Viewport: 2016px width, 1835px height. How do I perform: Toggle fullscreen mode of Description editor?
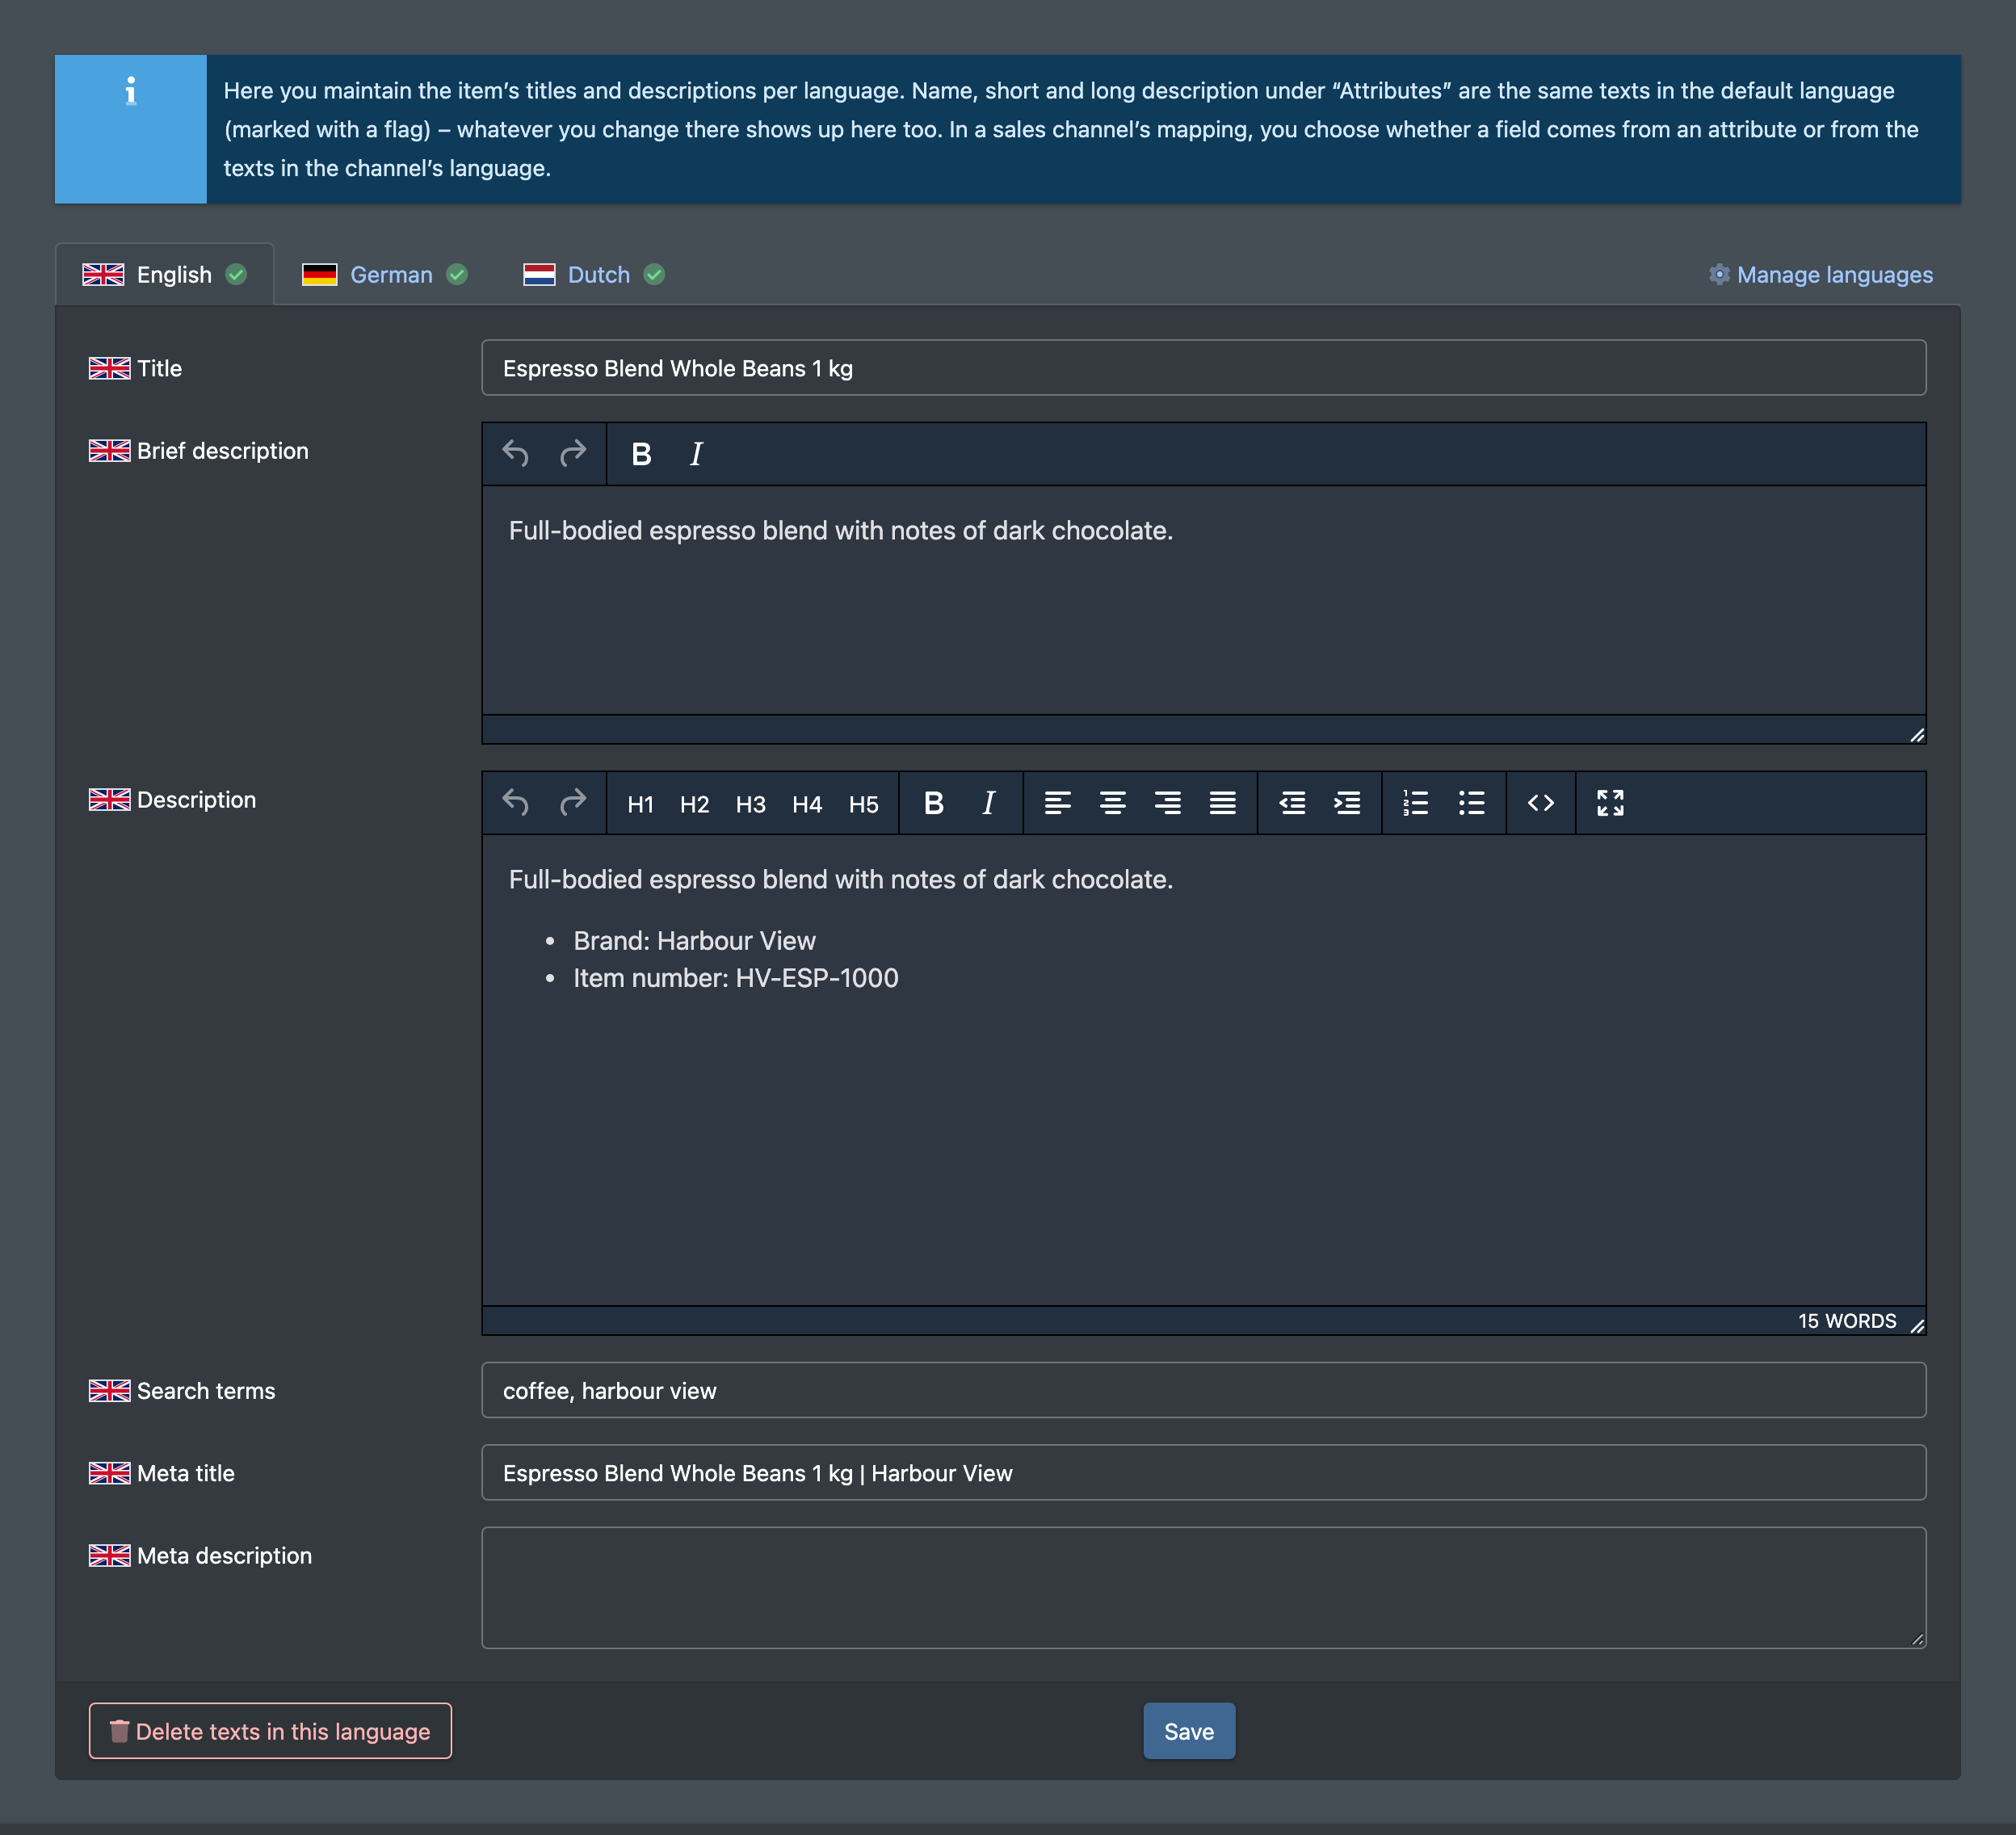(x=1610, y=803)
